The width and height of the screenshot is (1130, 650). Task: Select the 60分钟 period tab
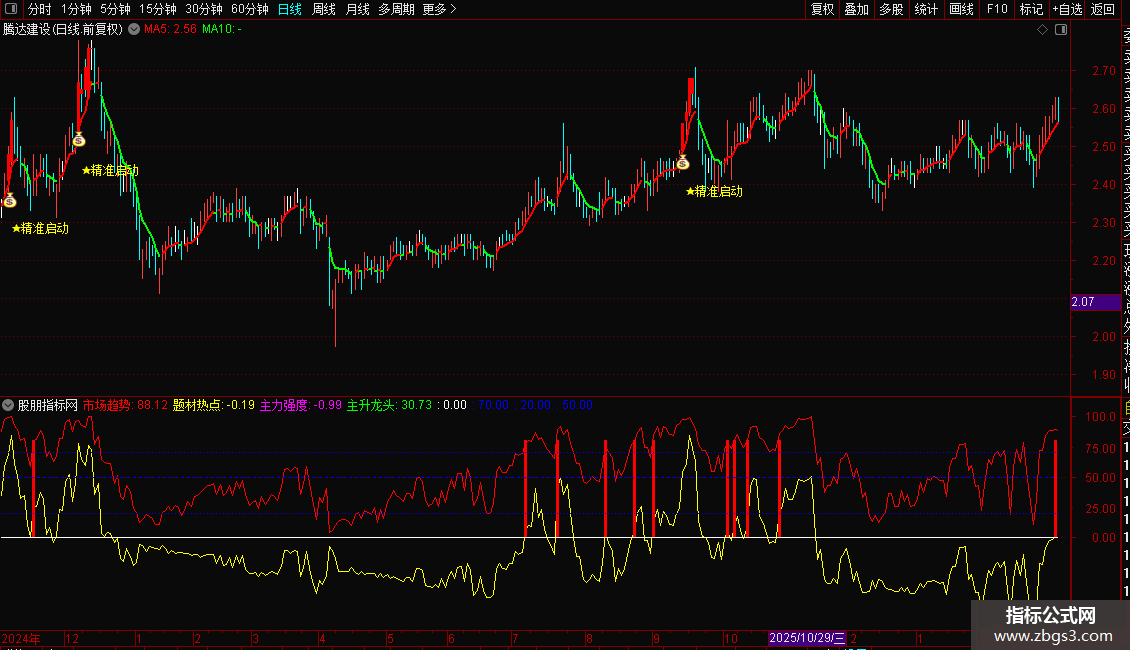click(x=249, y=9)
